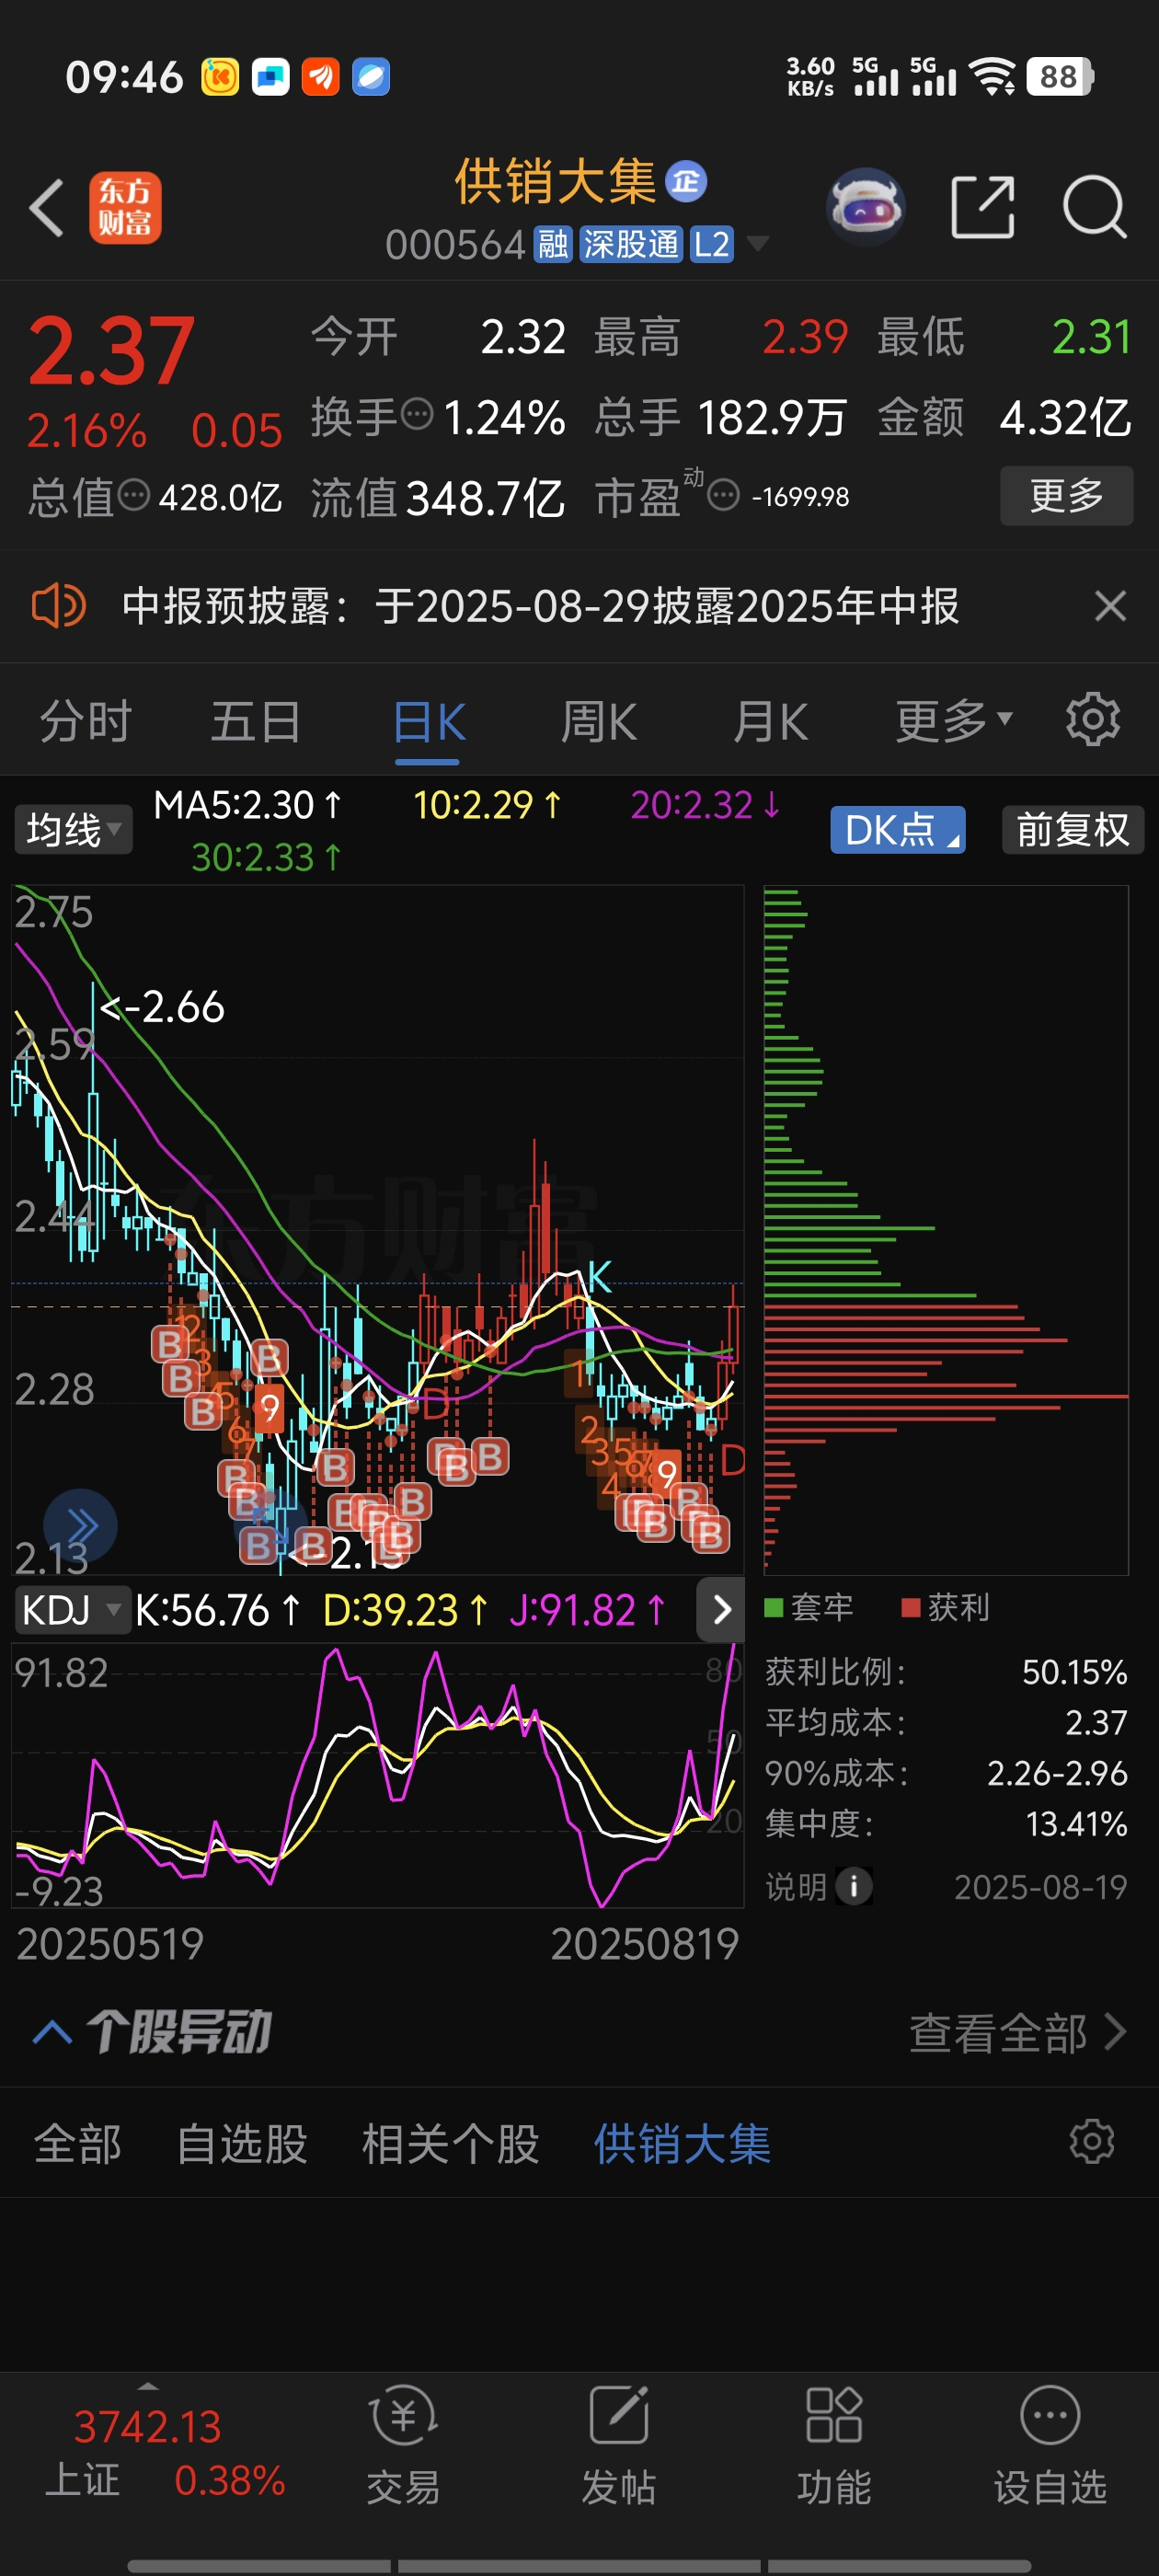Tap the Wi-Fi status icon
Screen dimensions: 1159x2576
pos(993,76)
